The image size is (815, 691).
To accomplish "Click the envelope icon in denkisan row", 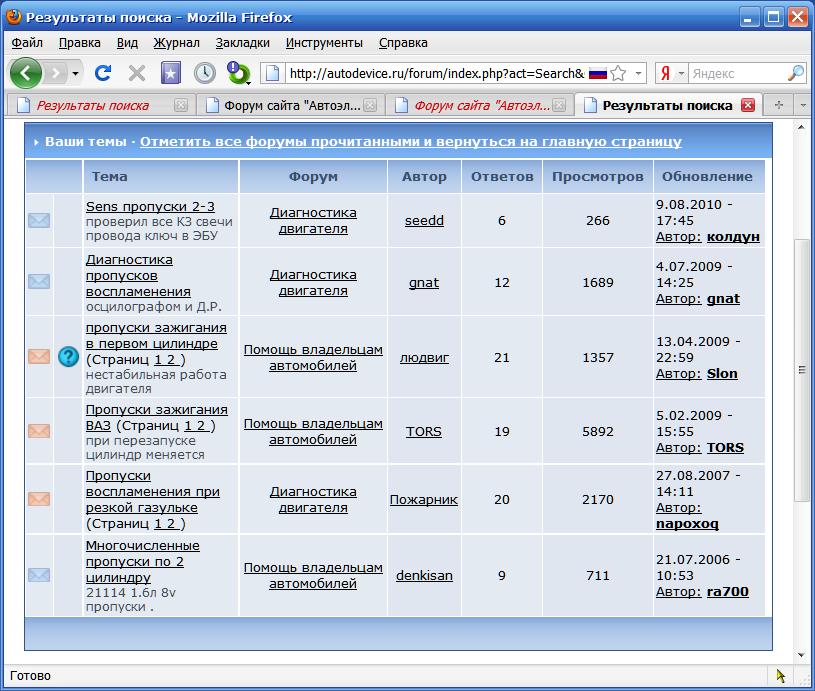I will [39, 575].
